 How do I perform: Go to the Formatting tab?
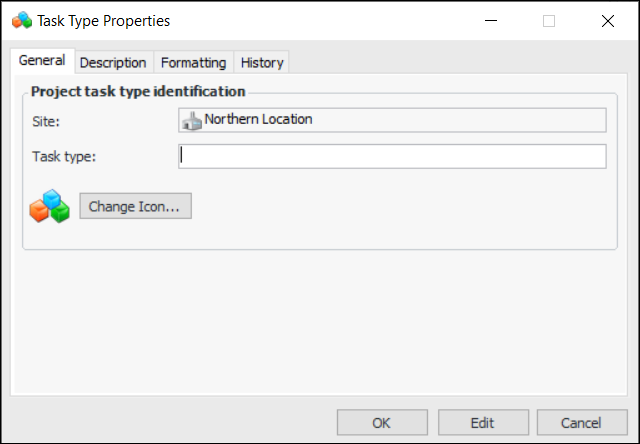193,62
